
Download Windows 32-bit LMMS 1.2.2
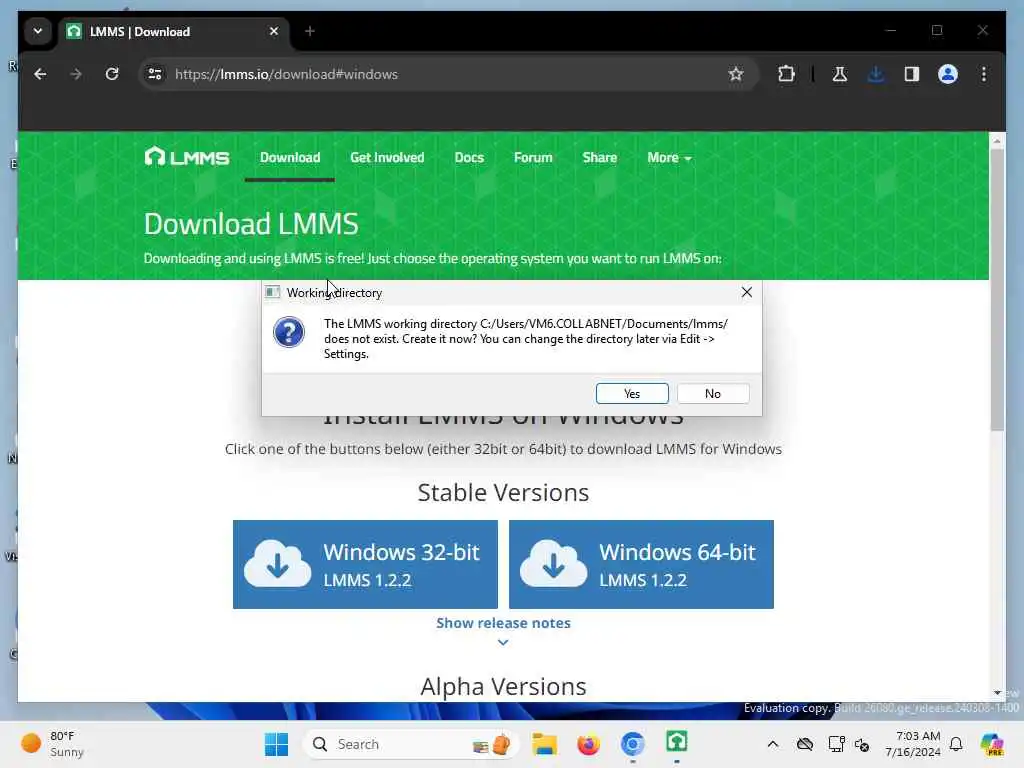tap(365, 564)
